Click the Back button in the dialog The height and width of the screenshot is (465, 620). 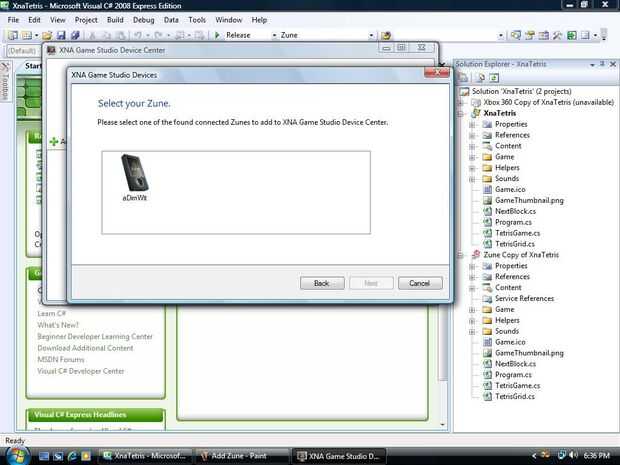pyautogui.click(x=322, y=283)
